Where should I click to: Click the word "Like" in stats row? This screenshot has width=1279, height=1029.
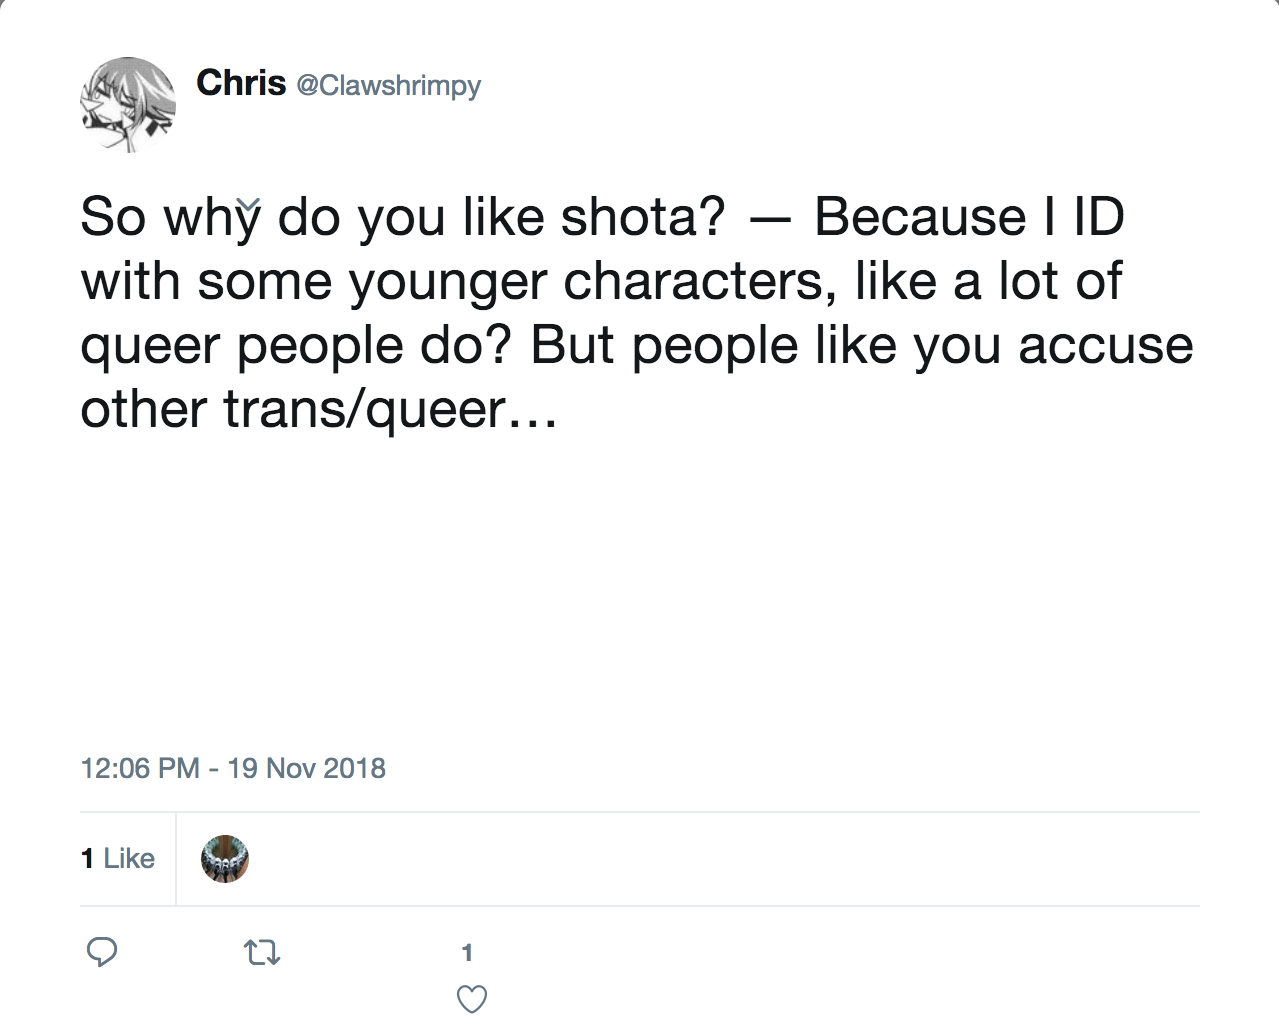tap(129, 859)
